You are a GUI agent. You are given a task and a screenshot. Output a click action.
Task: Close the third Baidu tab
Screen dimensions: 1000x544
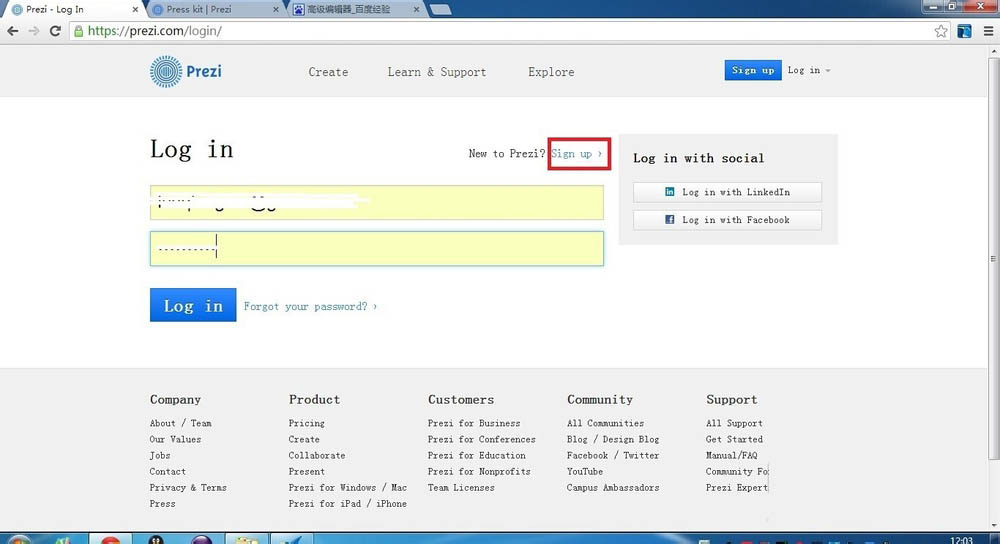tap(416, 10)
